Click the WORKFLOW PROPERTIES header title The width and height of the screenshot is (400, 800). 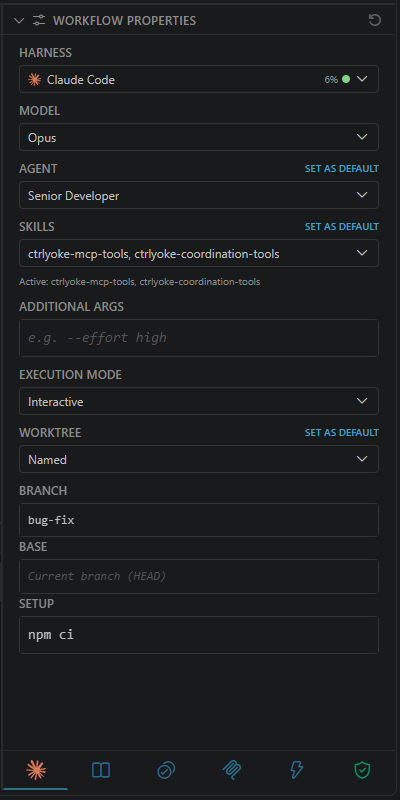click(x=124, y=20)
